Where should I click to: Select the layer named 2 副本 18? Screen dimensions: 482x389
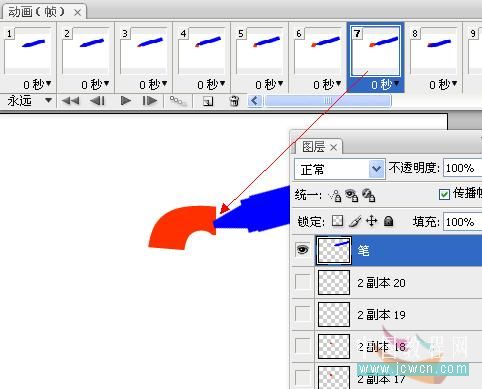click(x=381, y=347)
